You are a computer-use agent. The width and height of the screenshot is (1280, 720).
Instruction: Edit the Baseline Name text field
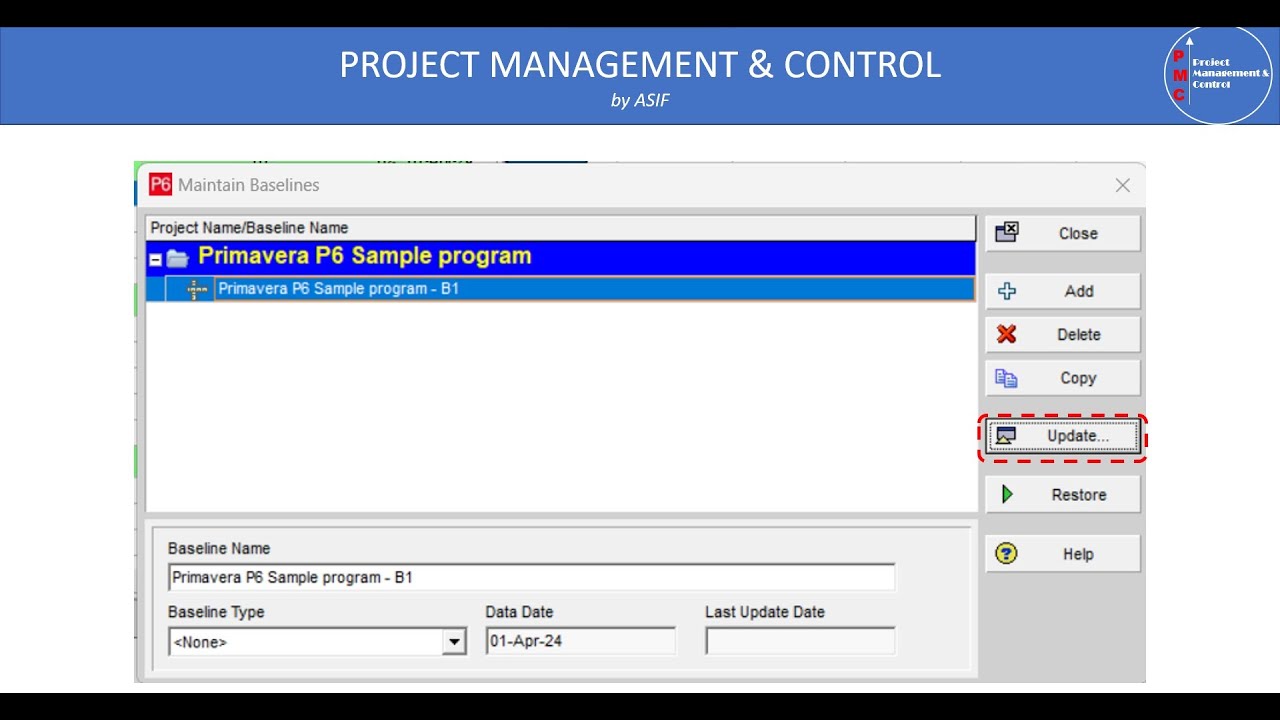point(532,578)
